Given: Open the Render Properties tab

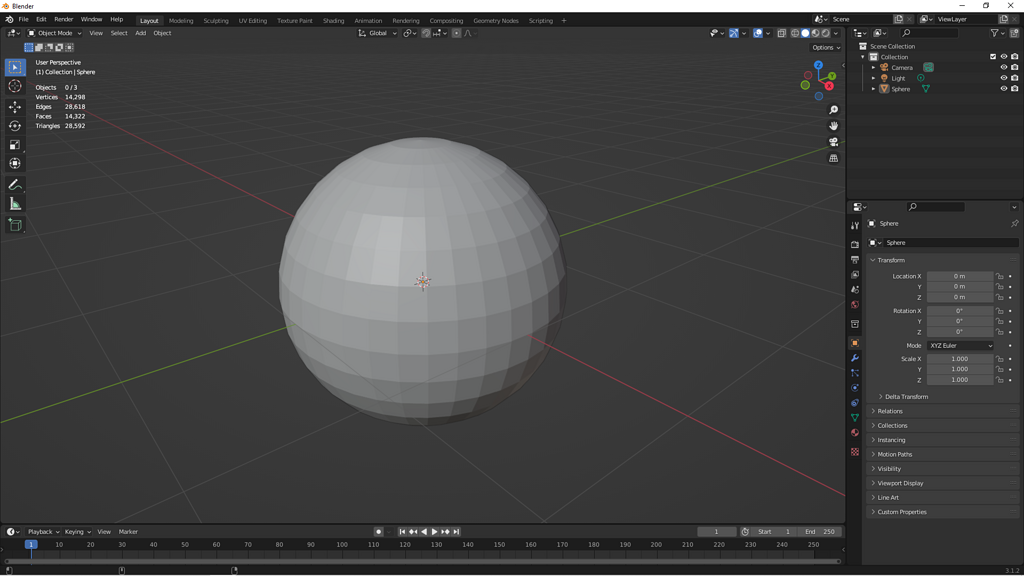Looking at the screenshot, I should [x=856, y=244].
